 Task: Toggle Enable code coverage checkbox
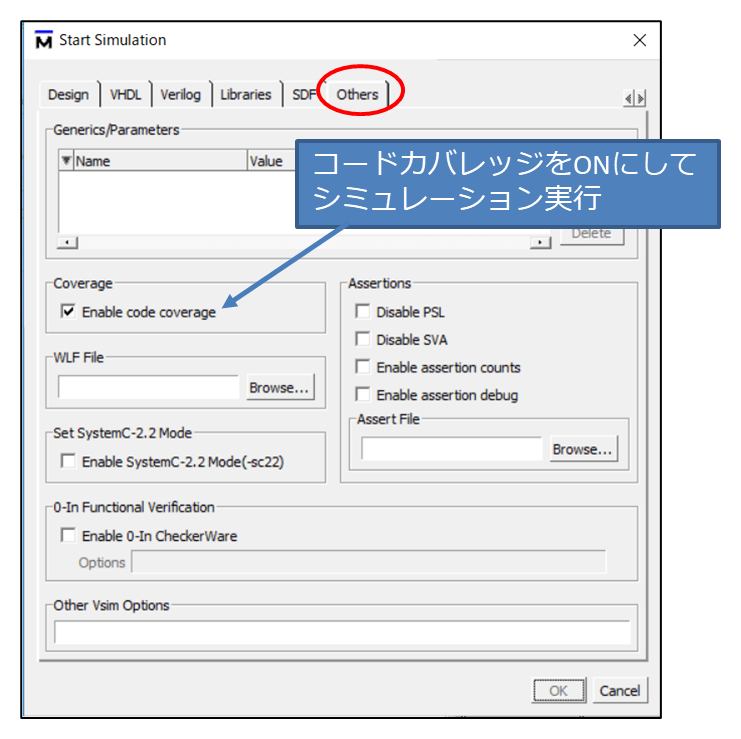tap(68, 311)
